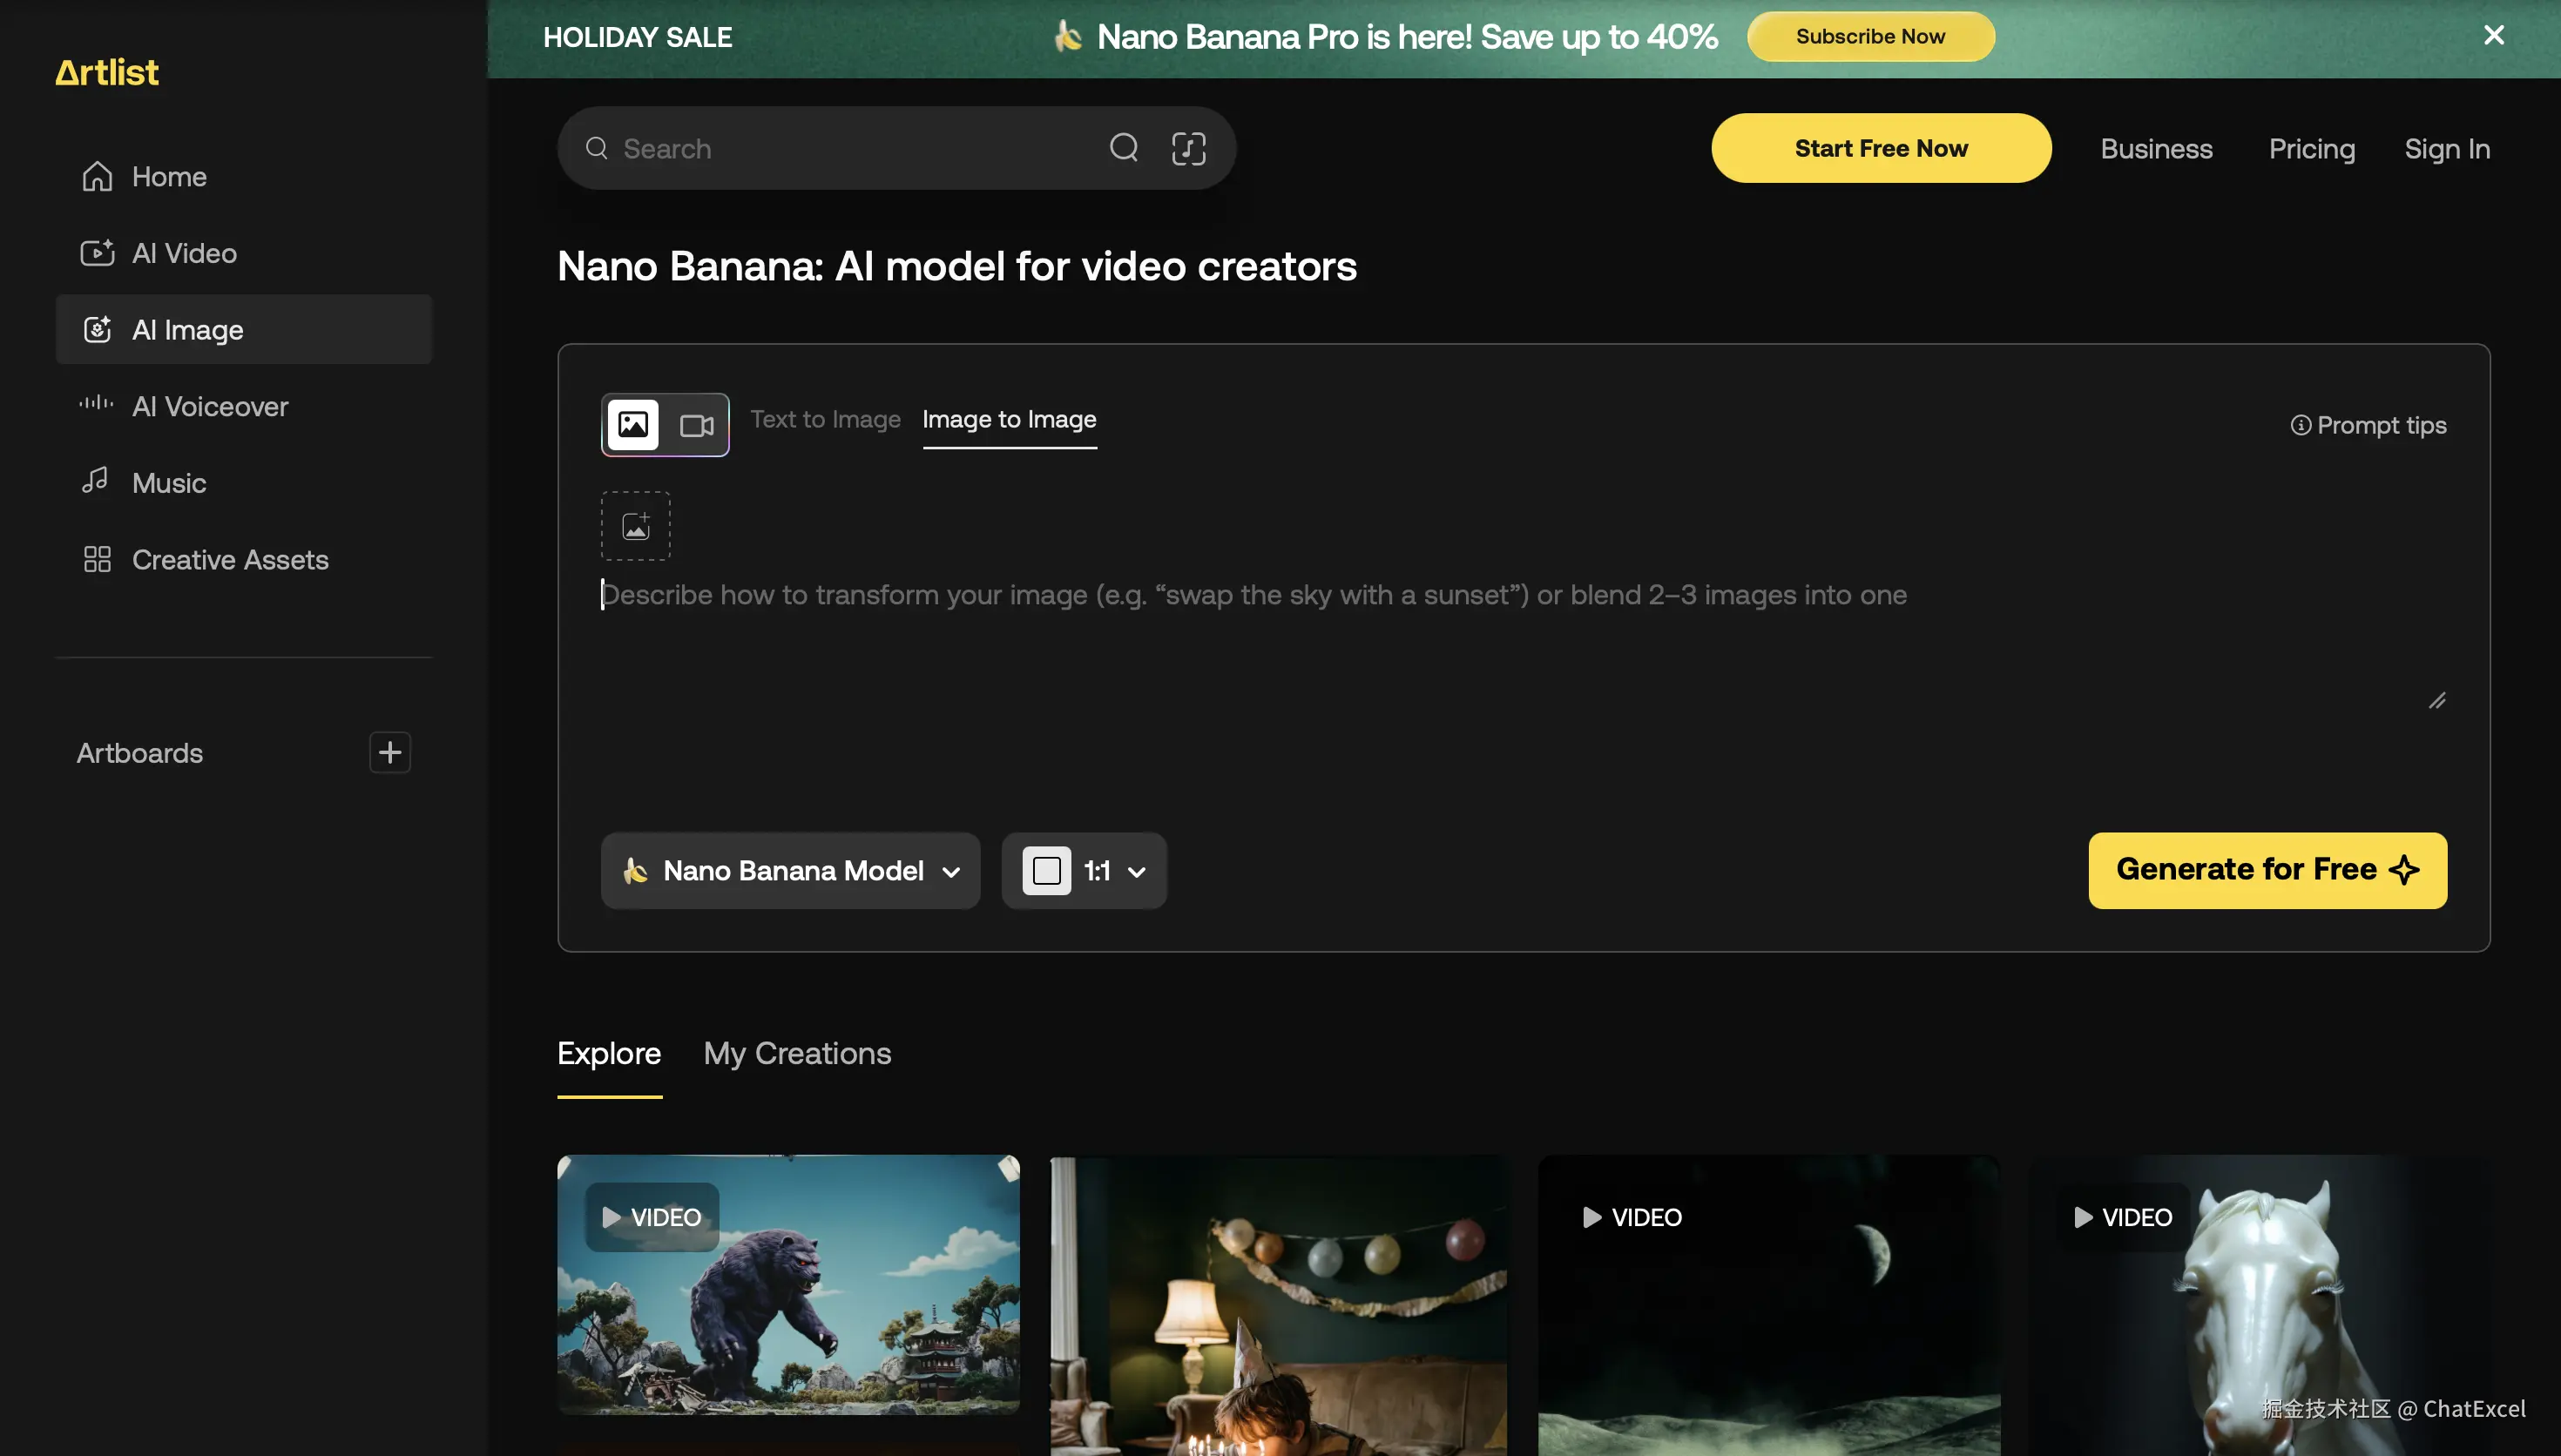Go to Music section in sidebar

[169, 483]
